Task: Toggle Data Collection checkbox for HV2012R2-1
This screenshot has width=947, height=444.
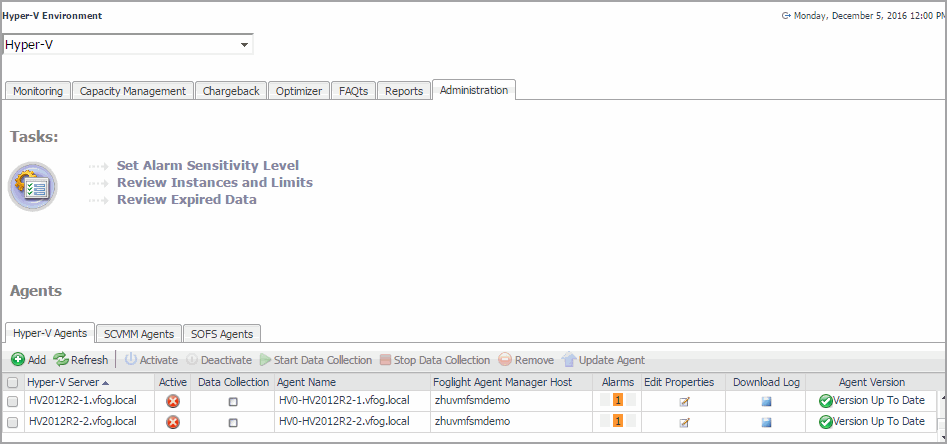Action: click(233, 402)
